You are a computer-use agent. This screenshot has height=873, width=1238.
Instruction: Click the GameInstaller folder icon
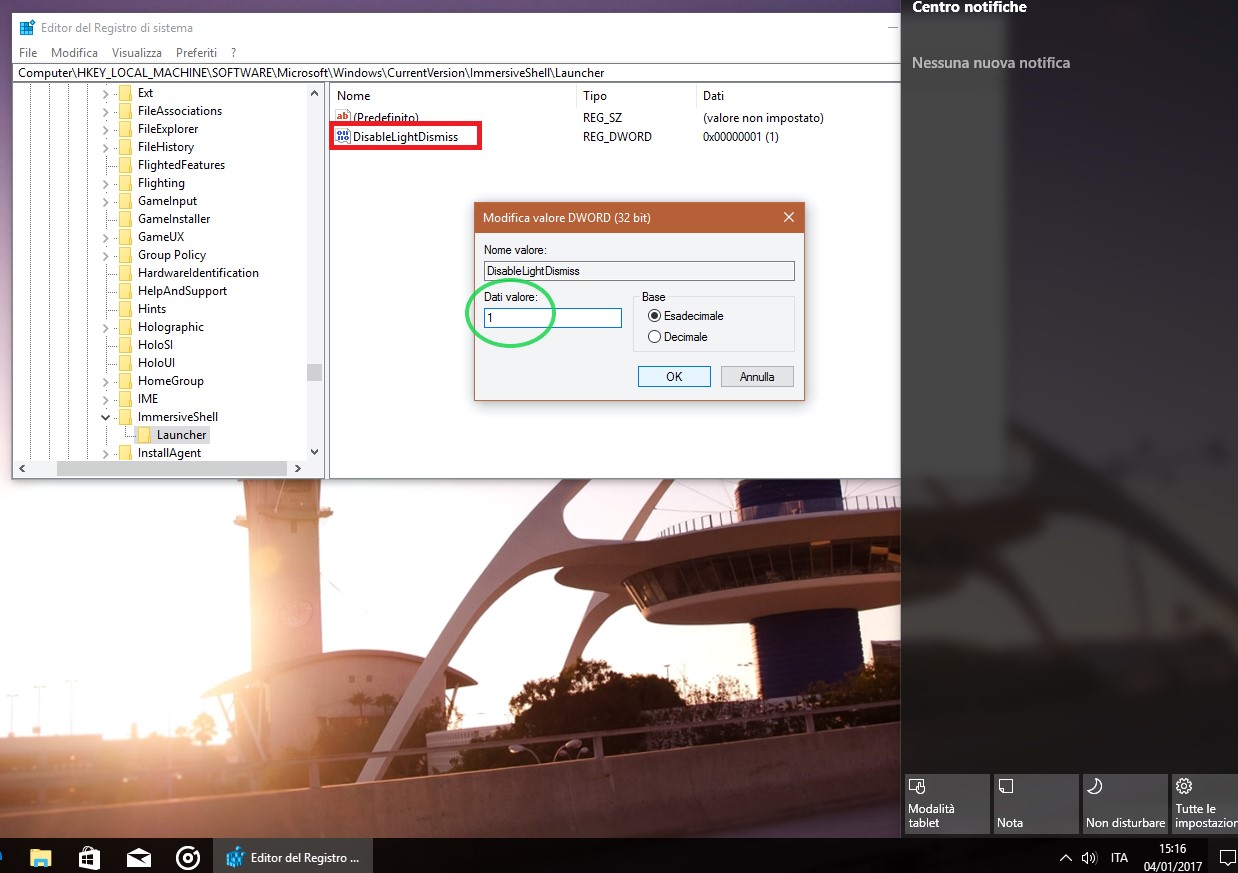(125, 219)
